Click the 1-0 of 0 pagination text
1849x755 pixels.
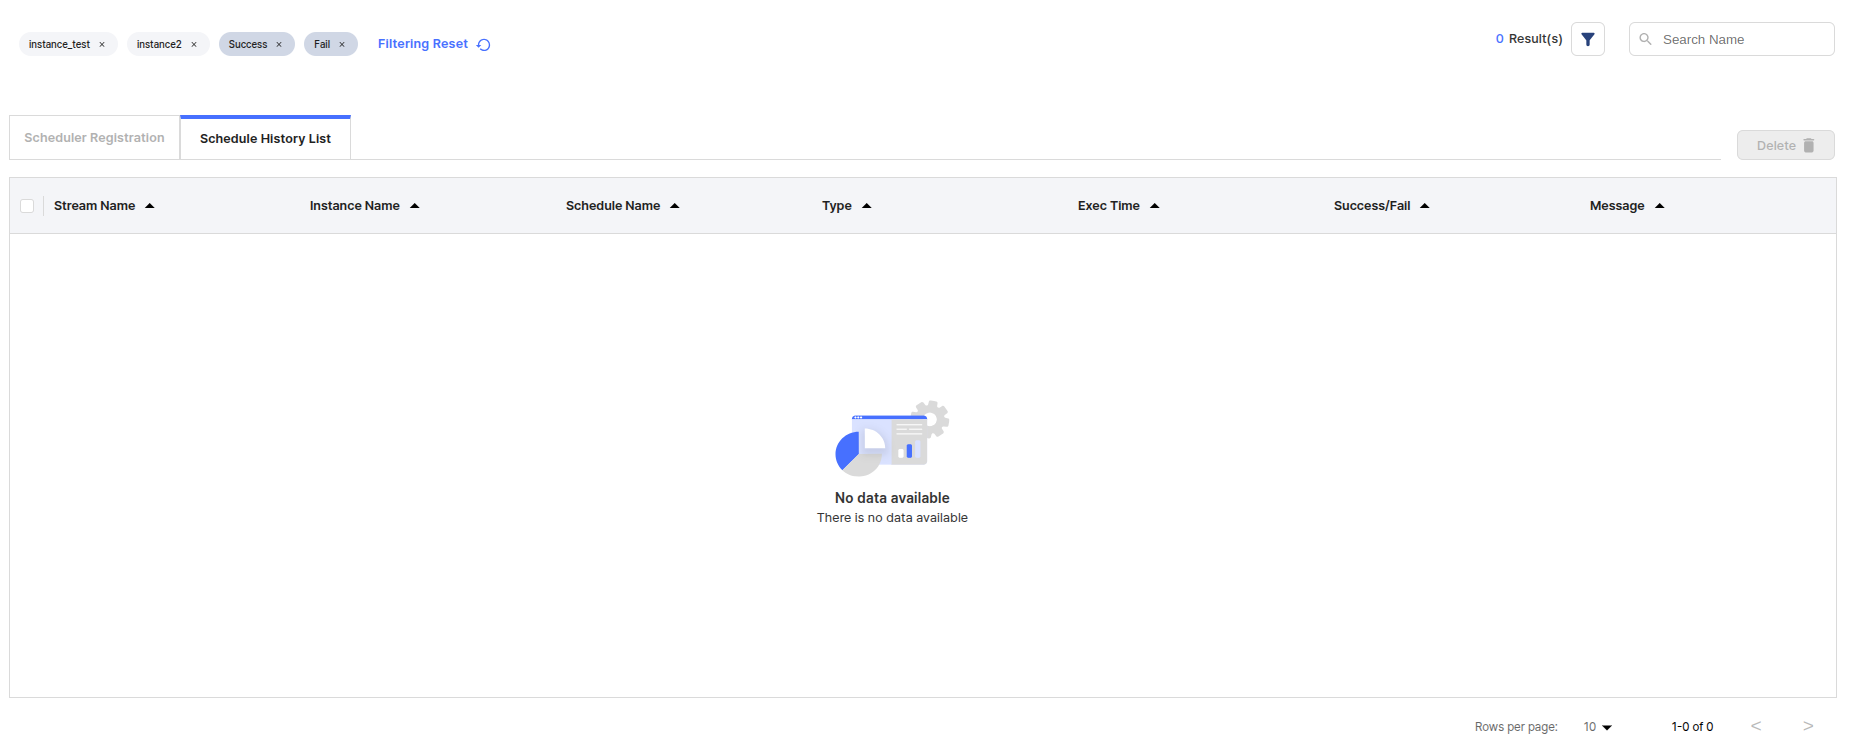[1692, 727]
